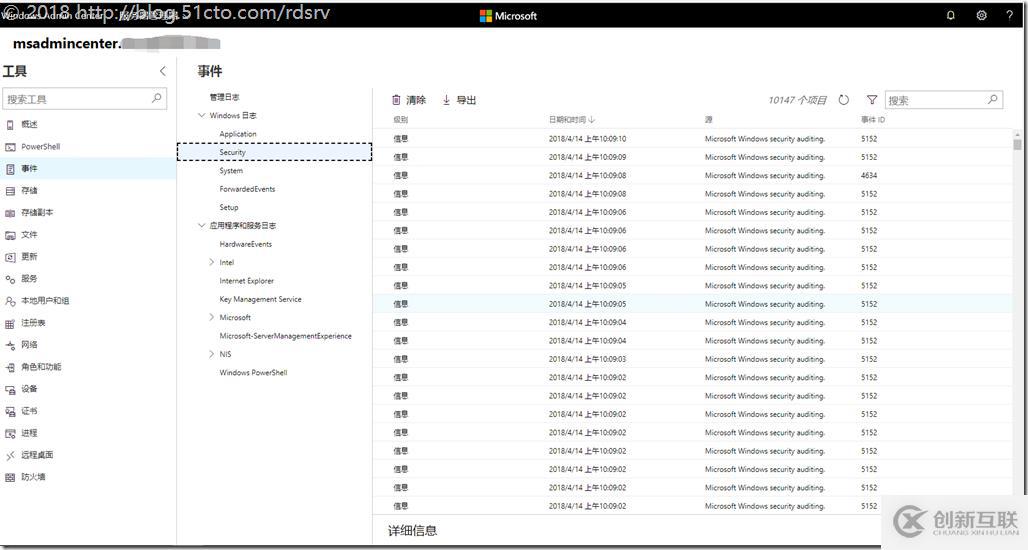
Task: Select event row at 上午10:09:10
Action: pos(694,139)
